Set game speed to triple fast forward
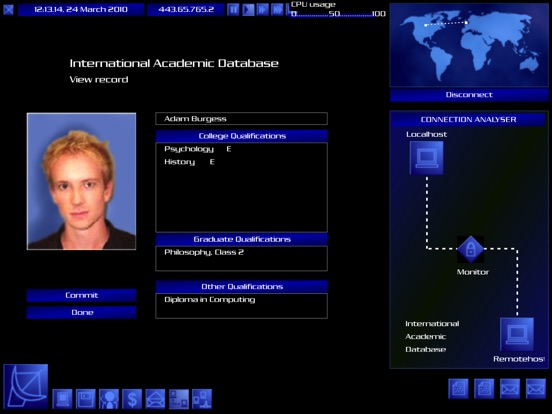The width and height of the screenshot is (552, 414). pyautogui.click(x=277, y=10)
